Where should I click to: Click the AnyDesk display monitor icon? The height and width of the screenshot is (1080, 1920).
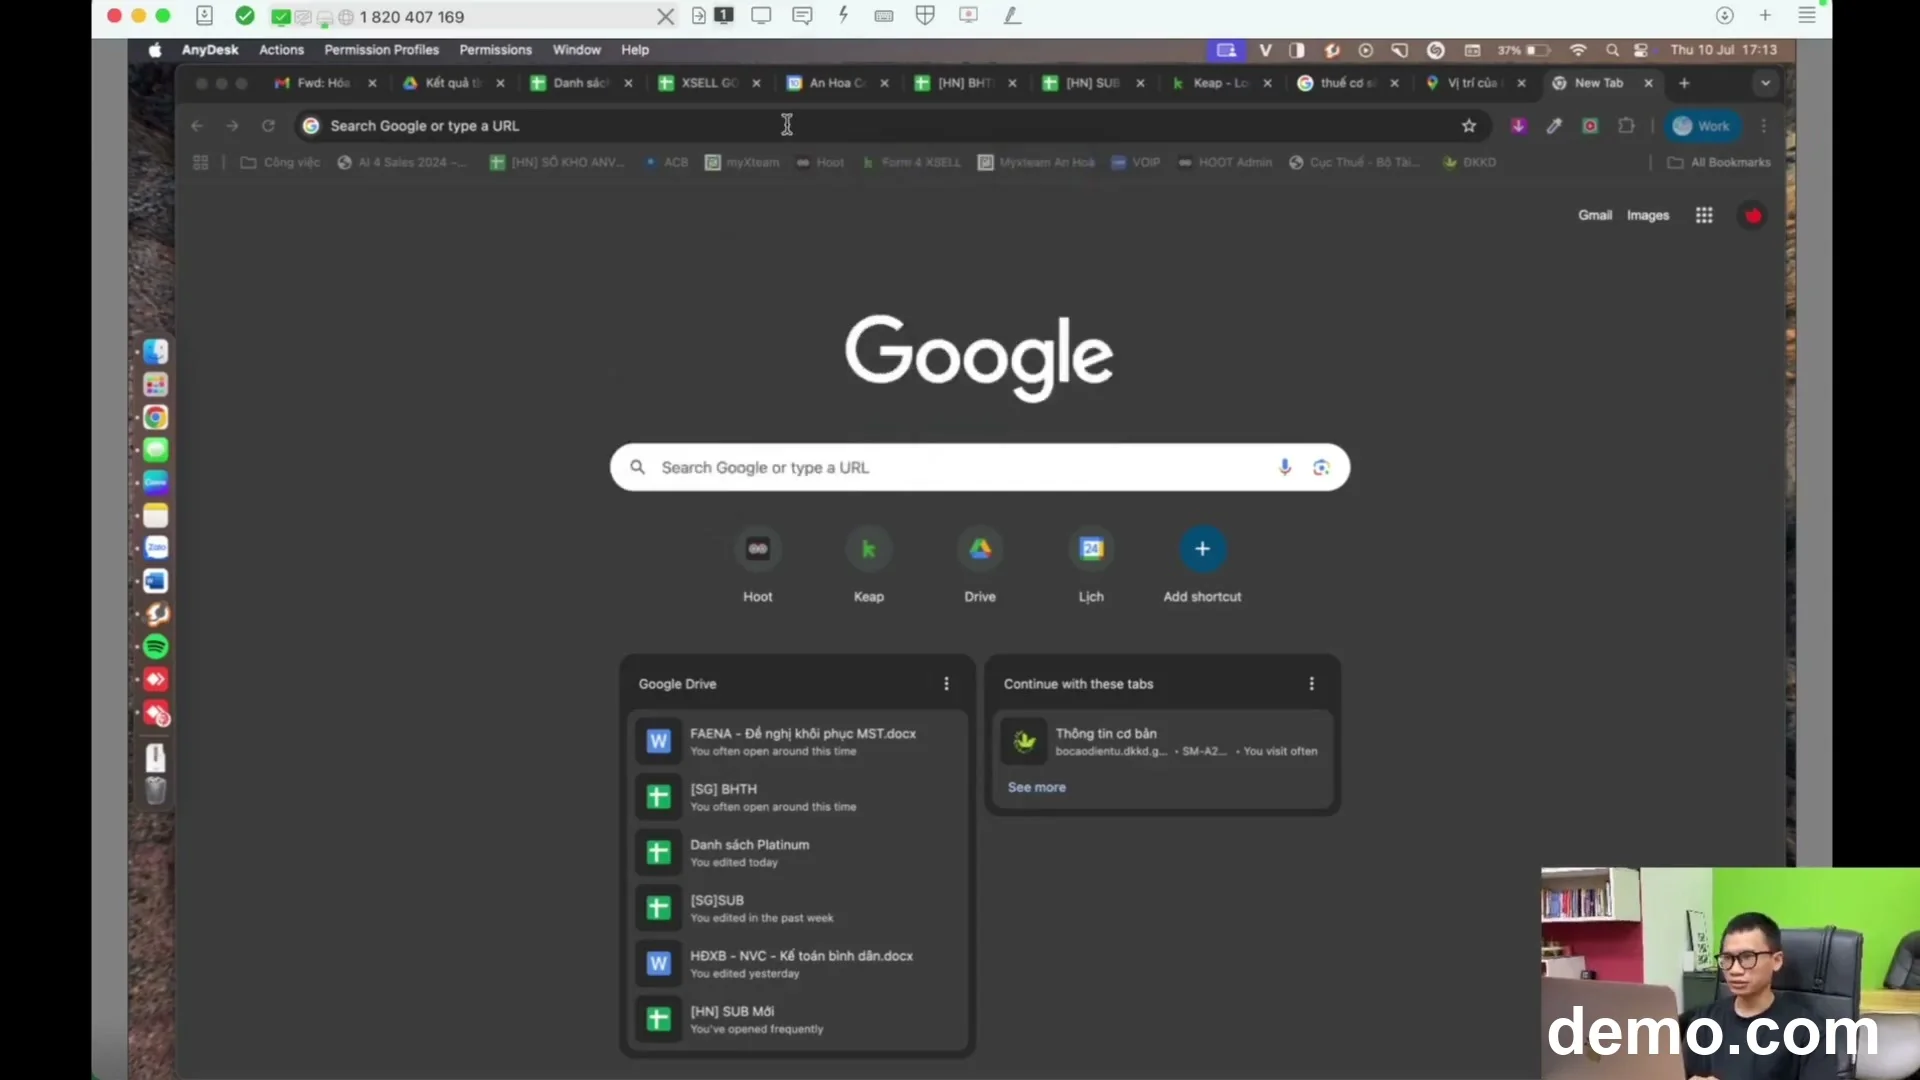coord(761,16)
